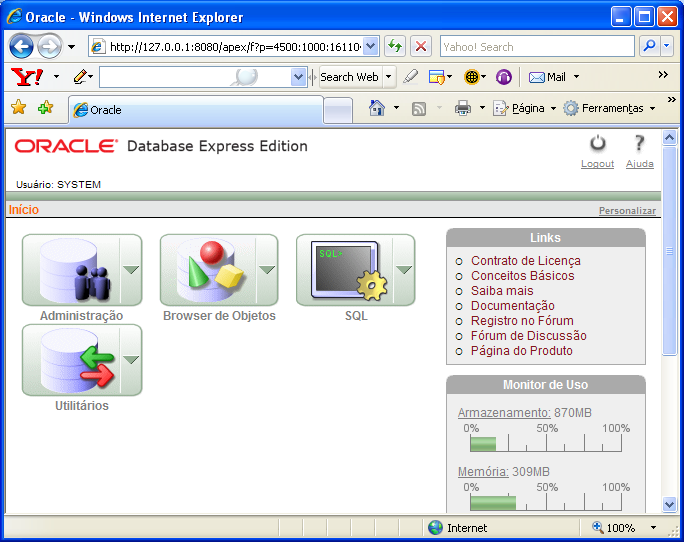Viewport: 684px width, 542px height.
Task: Open Documentação link
Action: [513, 305]
